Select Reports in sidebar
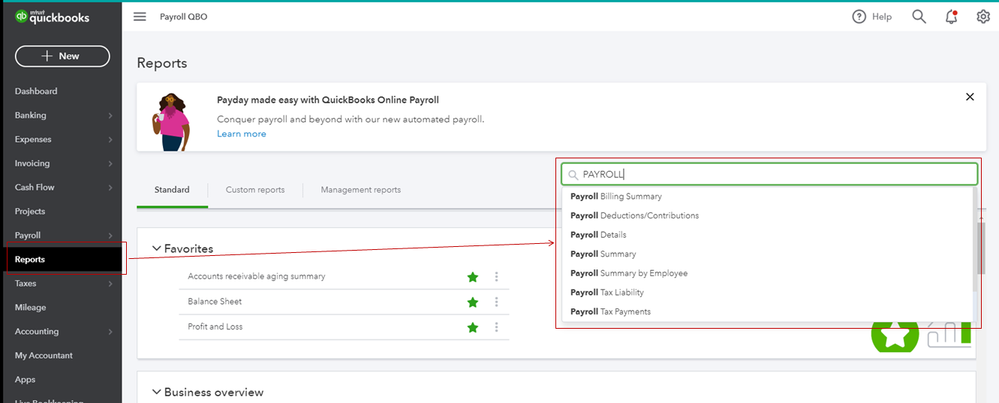The image size is (999, 403). [61, 259]
